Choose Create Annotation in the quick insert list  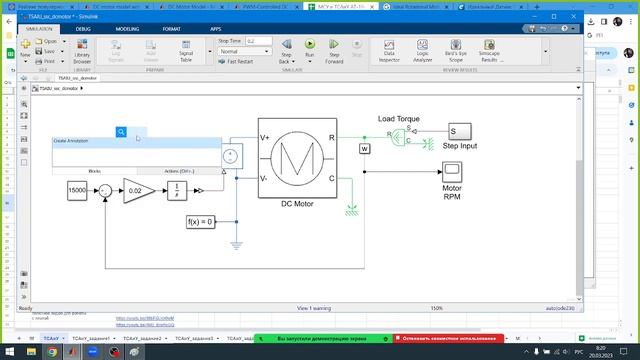(x=137, y=142)
